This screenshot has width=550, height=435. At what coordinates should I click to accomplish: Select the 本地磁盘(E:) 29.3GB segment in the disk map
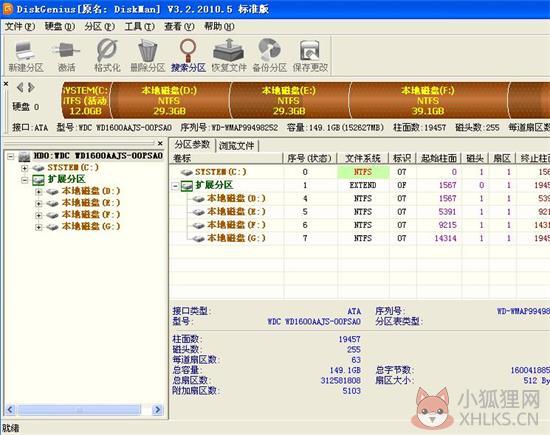(289, 101)
